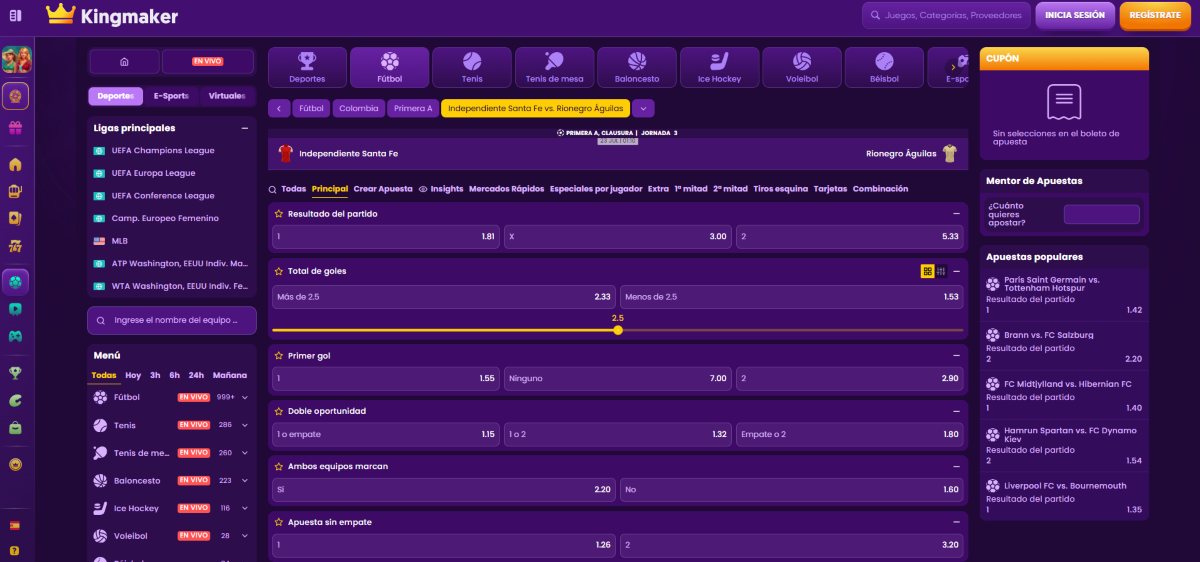Switch total goals to grid view icon
1200x562 pixels.
[927, 271]
